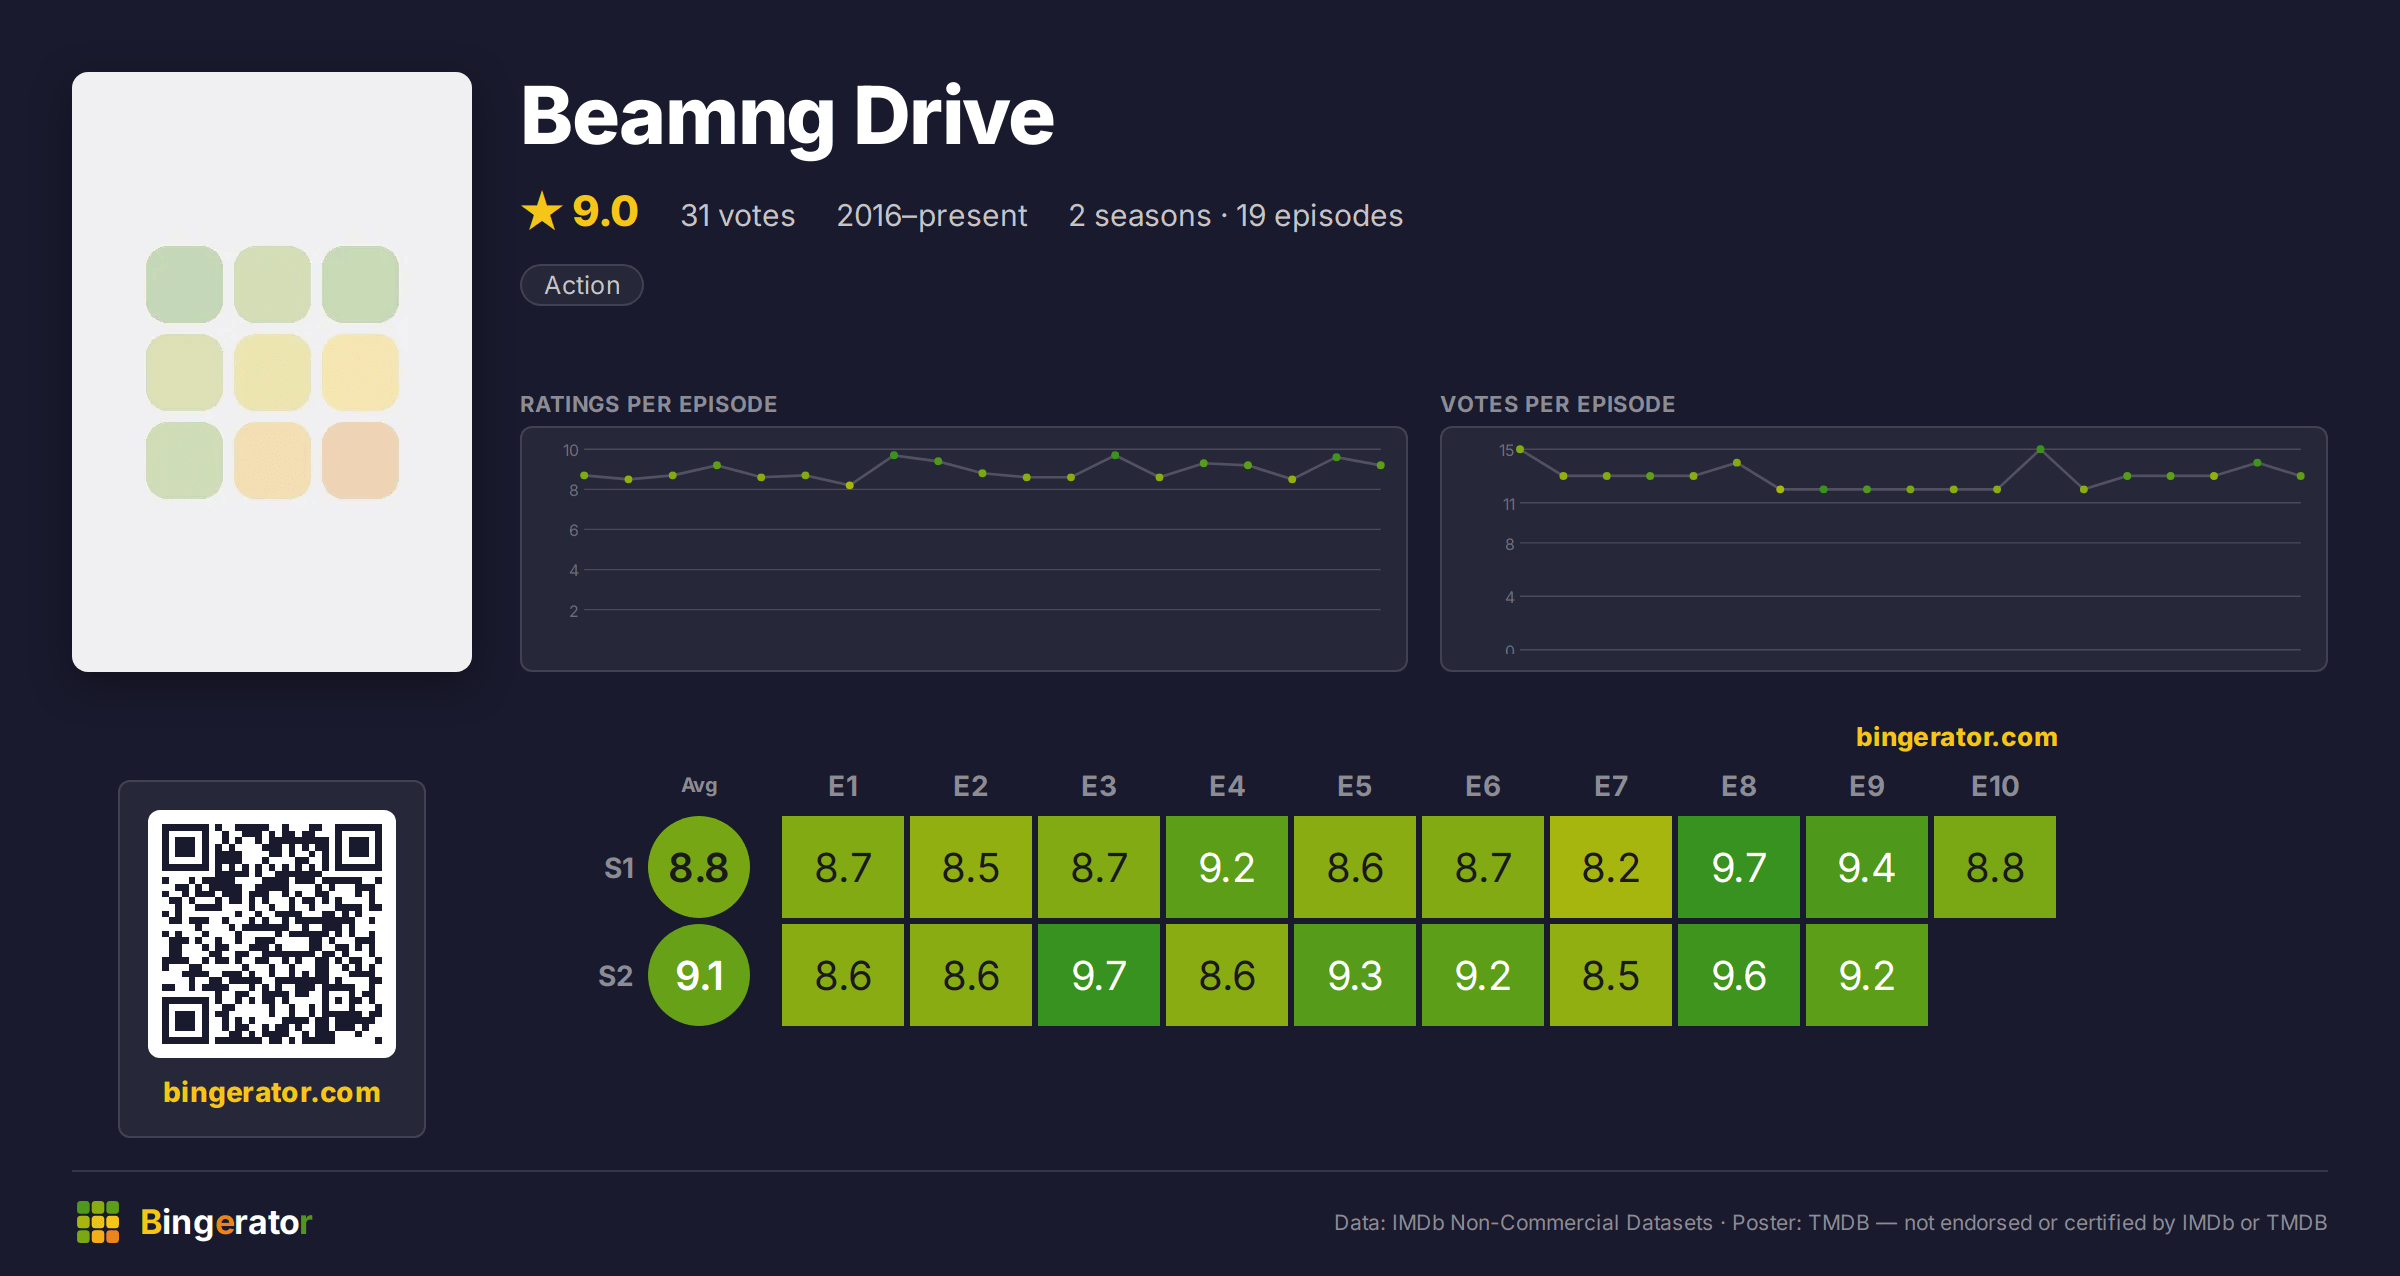The height and width of the screenshot is (1276, 2400).
Task: Select the Action genre tag
Action: 582,285
